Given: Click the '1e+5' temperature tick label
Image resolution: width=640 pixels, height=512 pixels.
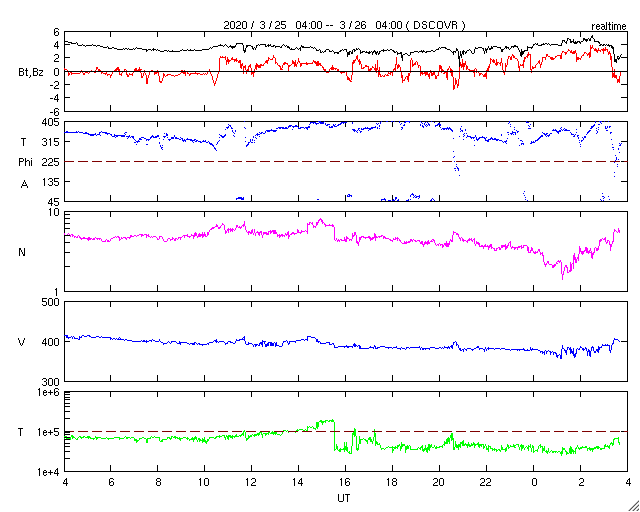Looking at the screenshot, I should tap(50, 432).
